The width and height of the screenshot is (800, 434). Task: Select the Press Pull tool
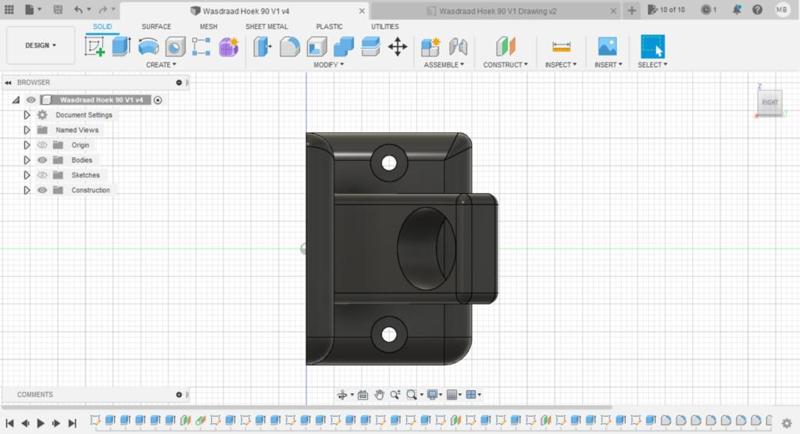pos(263,46)
